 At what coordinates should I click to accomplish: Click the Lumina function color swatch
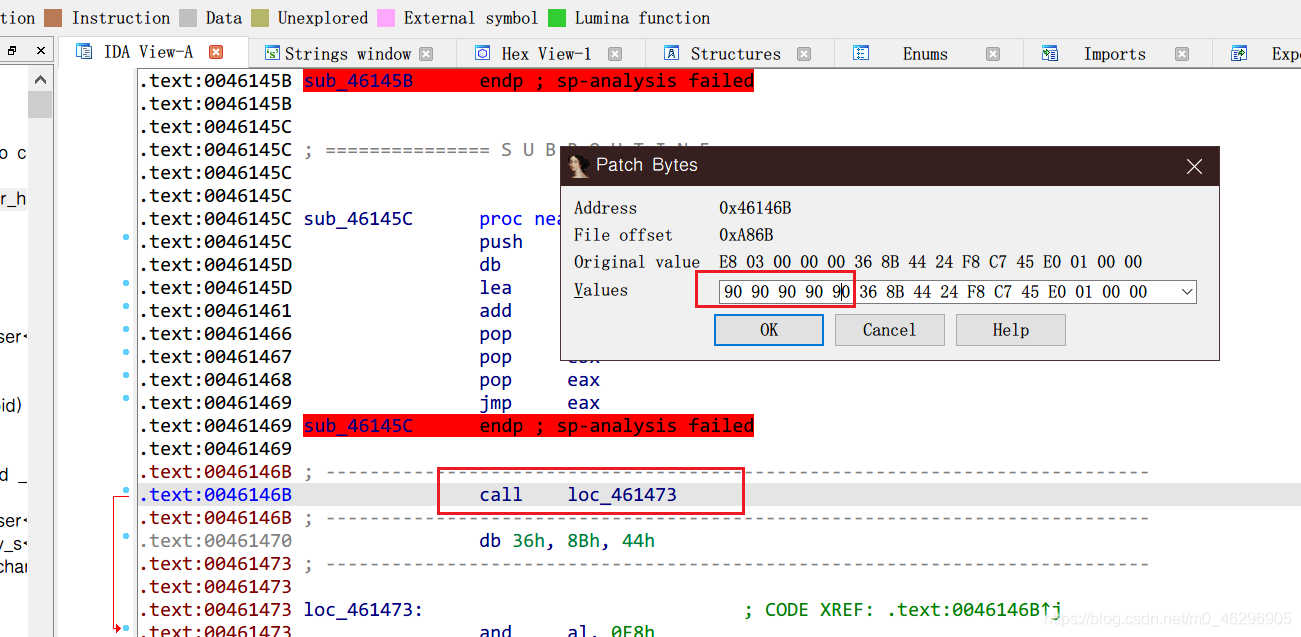click(557, 18)
